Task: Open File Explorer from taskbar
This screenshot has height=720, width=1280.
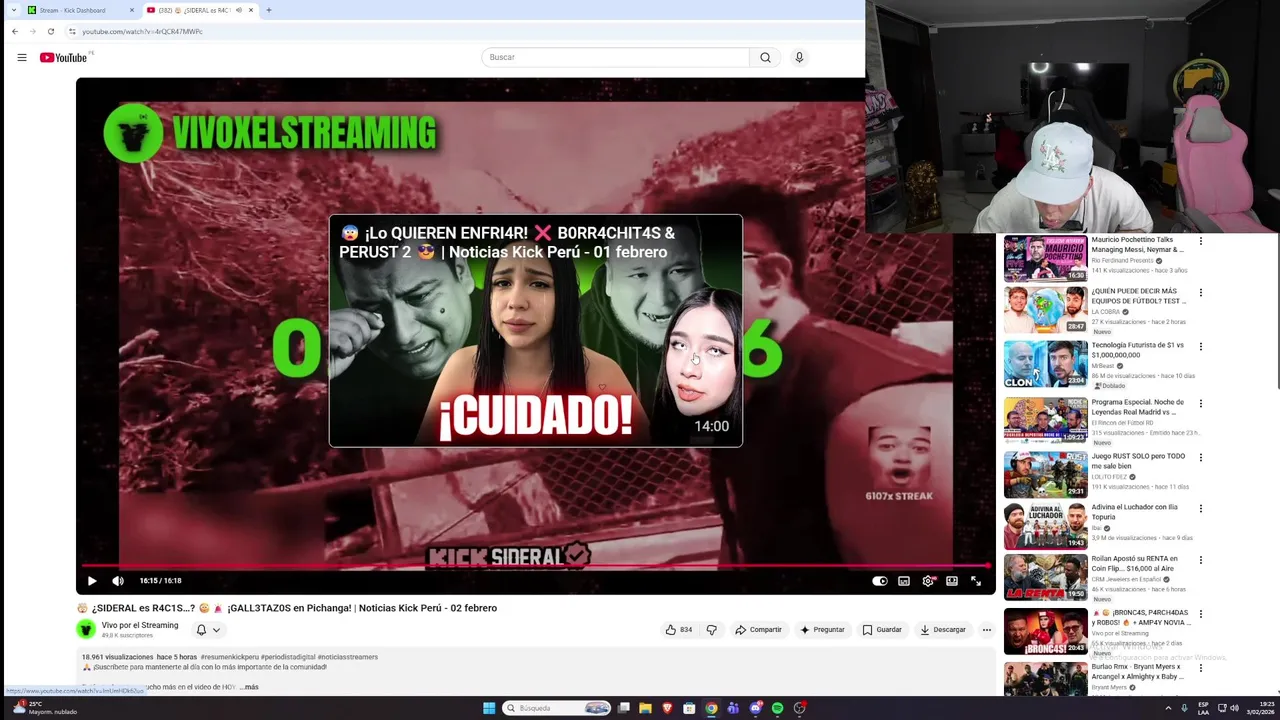Action: coord(646,708)
